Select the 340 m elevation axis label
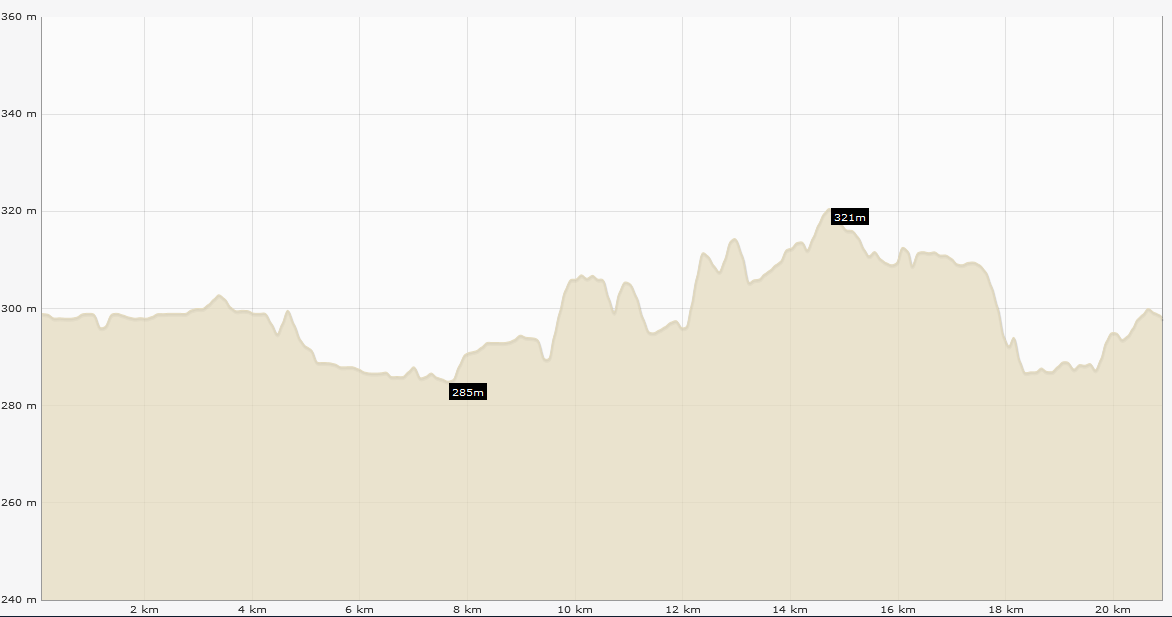Screen dimensions: 1172x617 [x=19, y=114]
